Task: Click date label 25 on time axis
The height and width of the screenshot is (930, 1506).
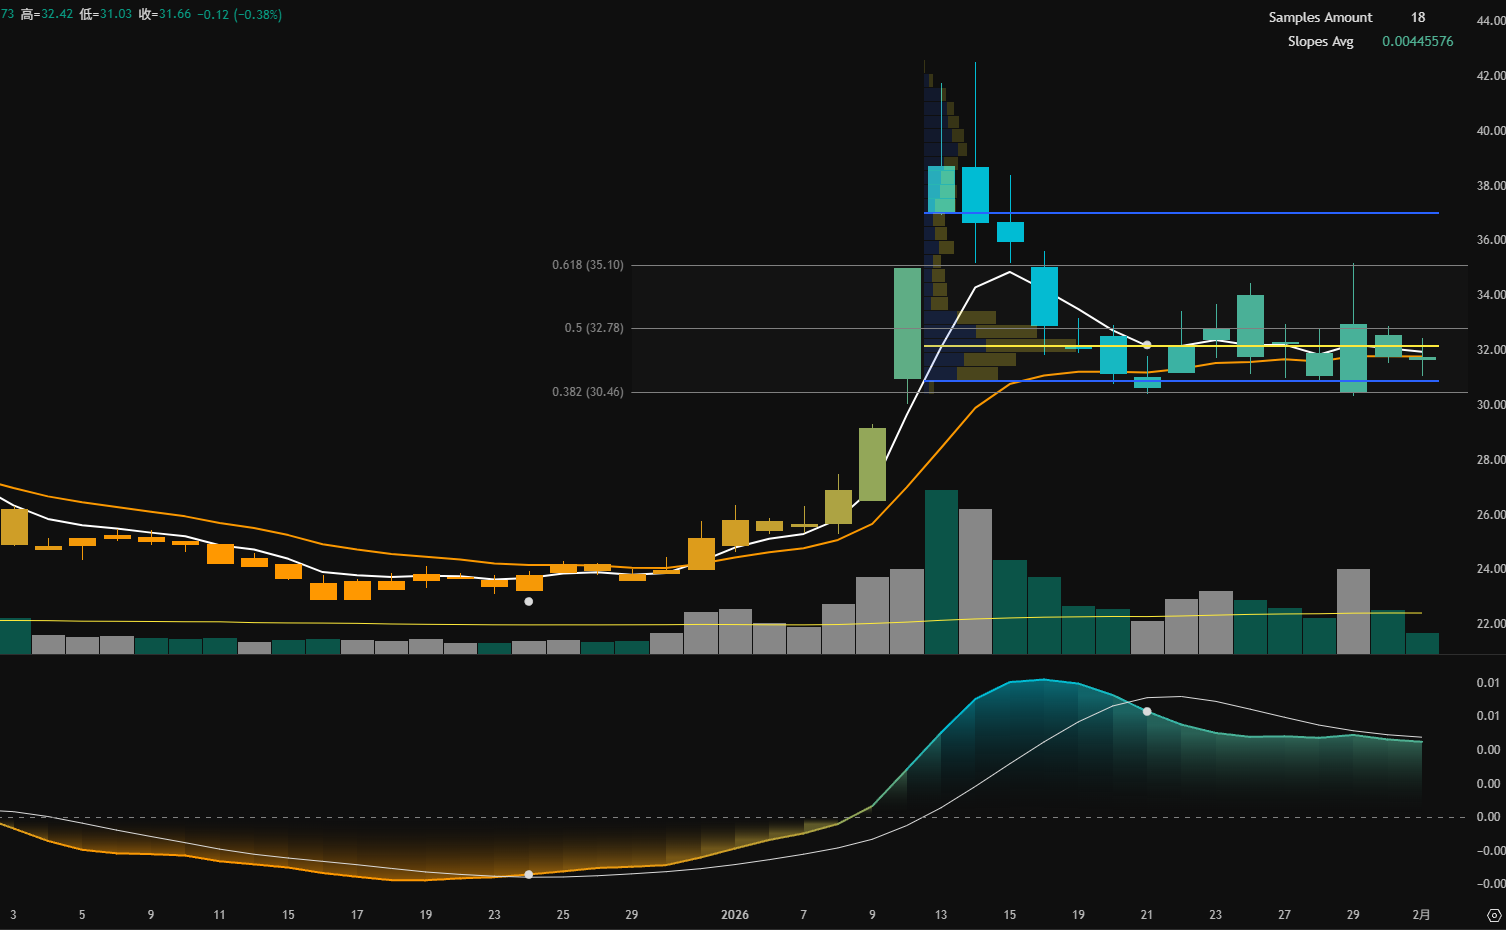Action: pyautogui.click(x=563, y=915)
